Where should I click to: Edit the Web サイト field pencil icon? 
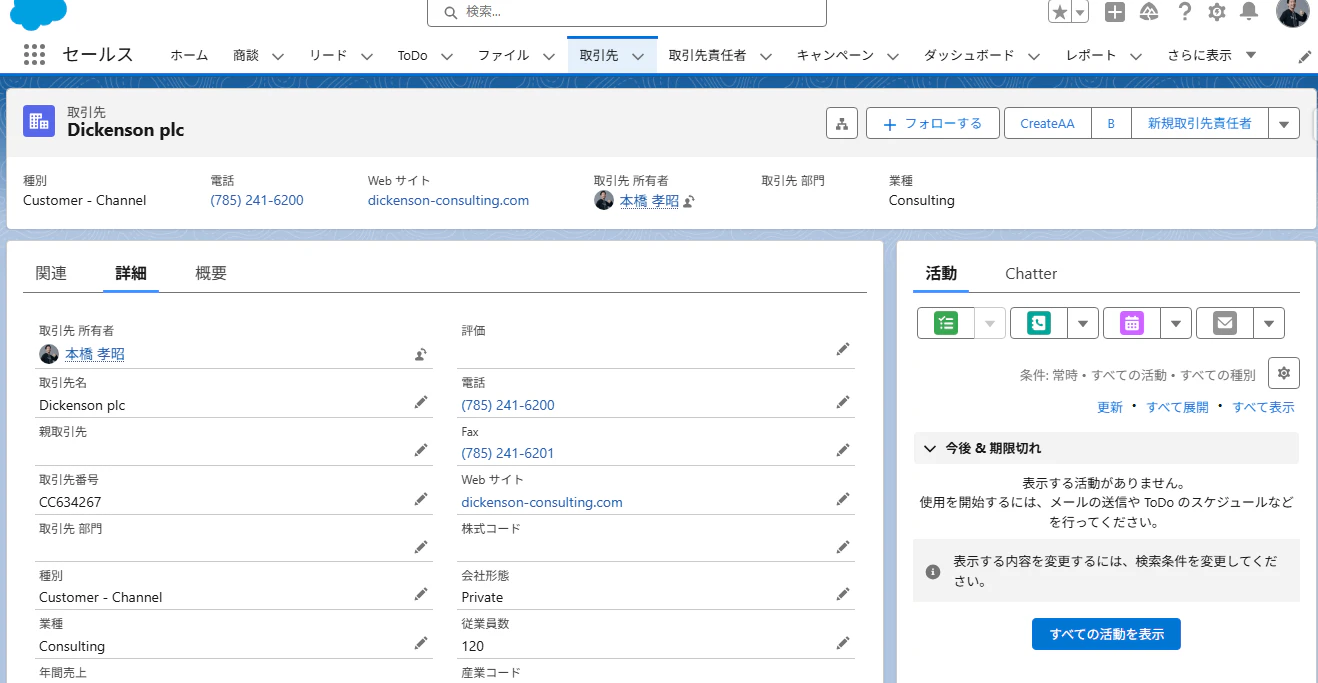click(x=843, y=498)
